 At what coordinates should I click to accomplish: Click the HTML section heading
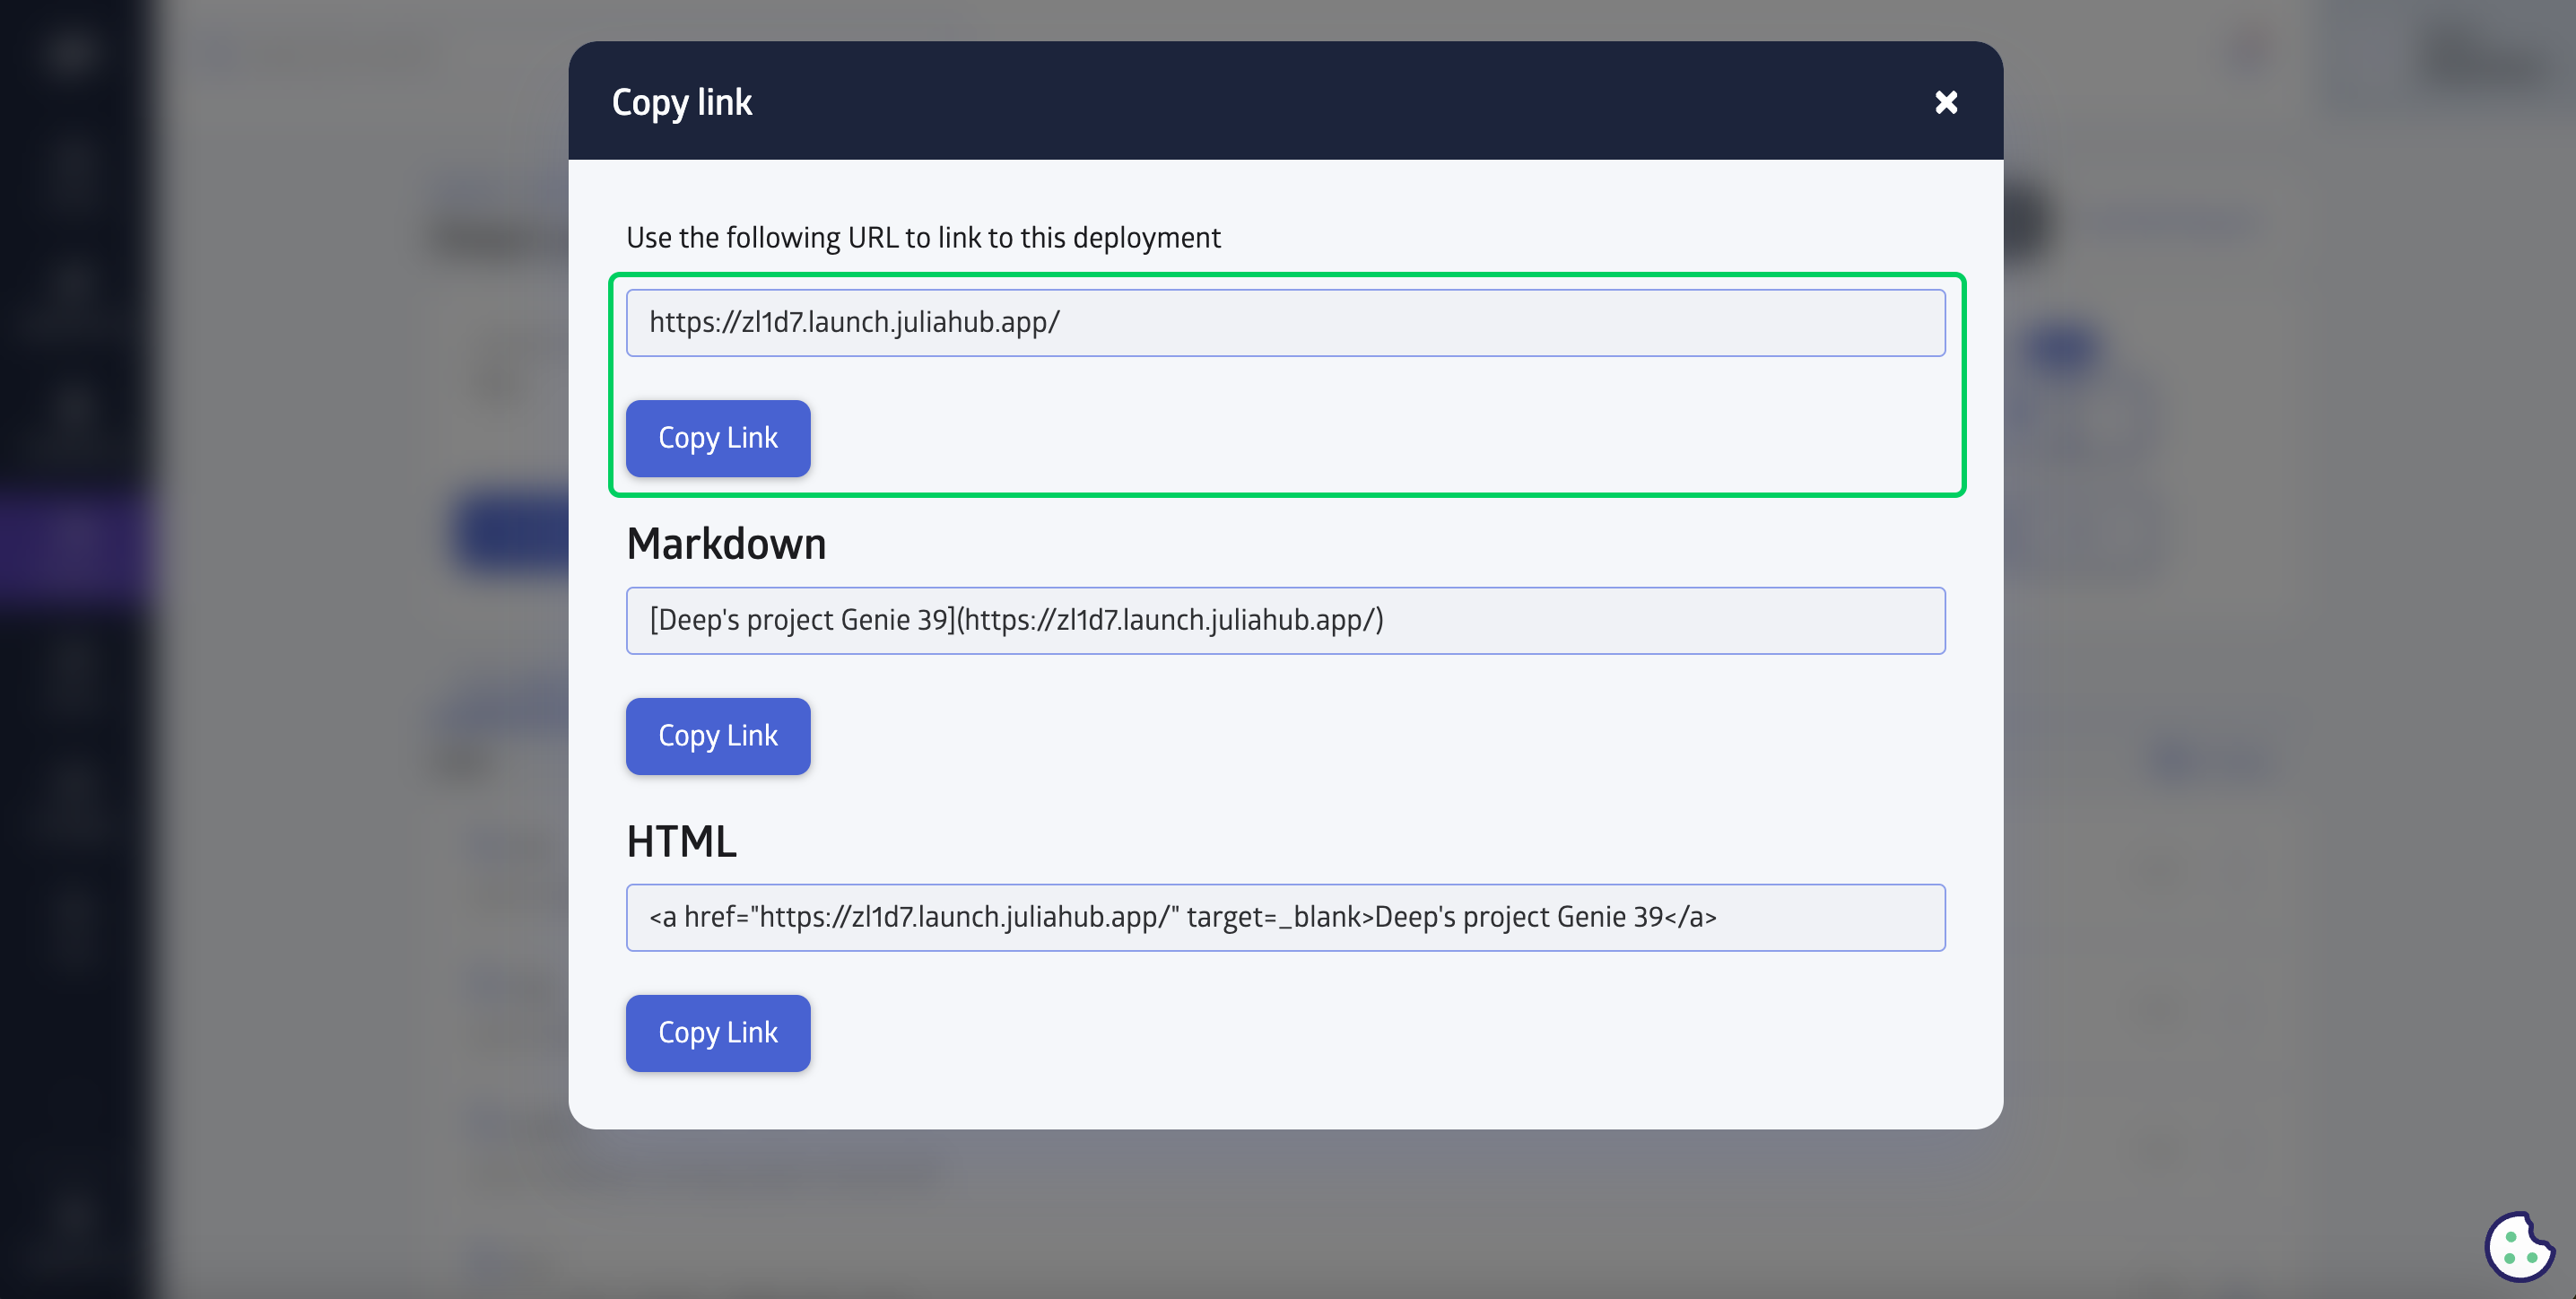coord(681,841)
